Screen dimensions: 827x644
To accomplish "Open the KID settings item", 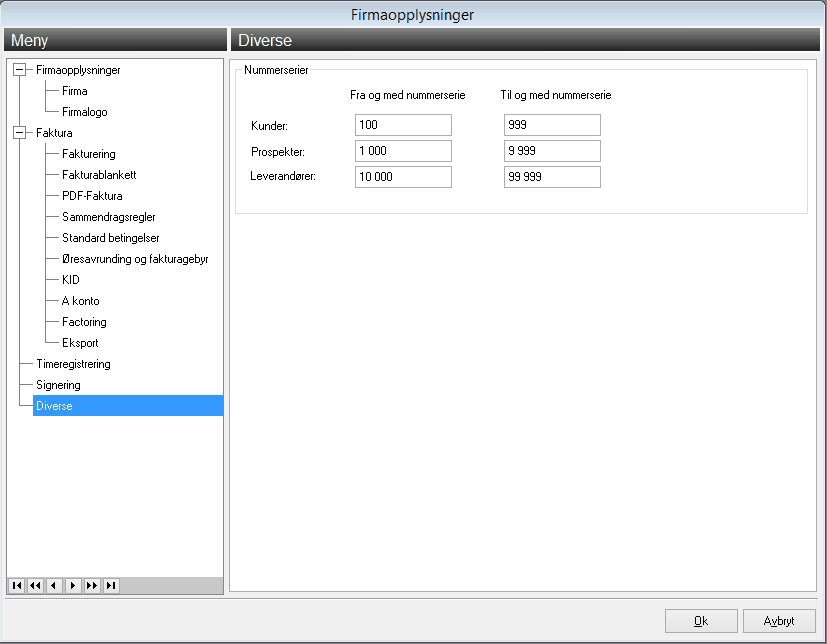I will pyautogui.click(x=71, y=280).
